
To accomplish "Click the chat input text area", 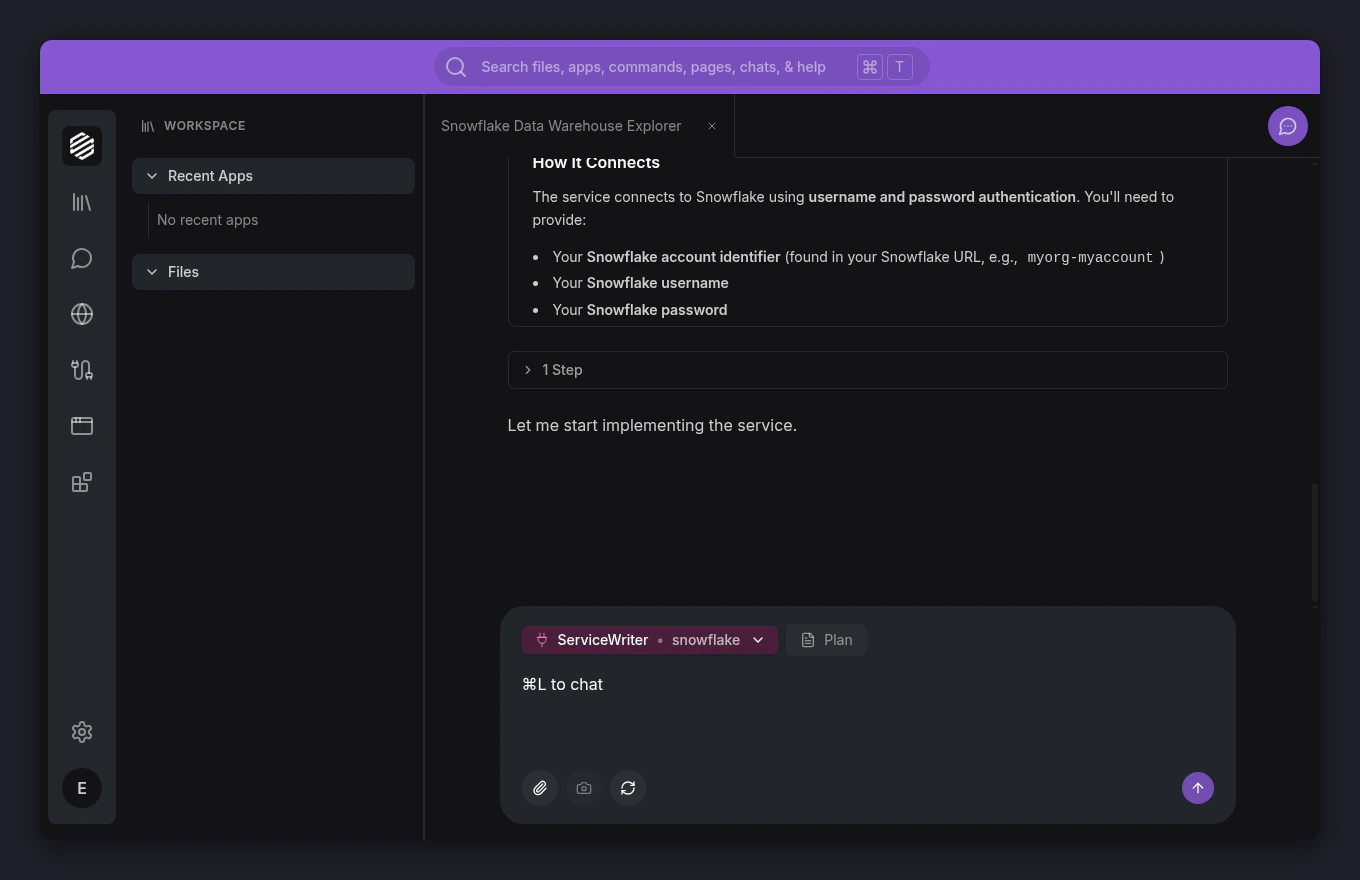I will click(867, 710).
